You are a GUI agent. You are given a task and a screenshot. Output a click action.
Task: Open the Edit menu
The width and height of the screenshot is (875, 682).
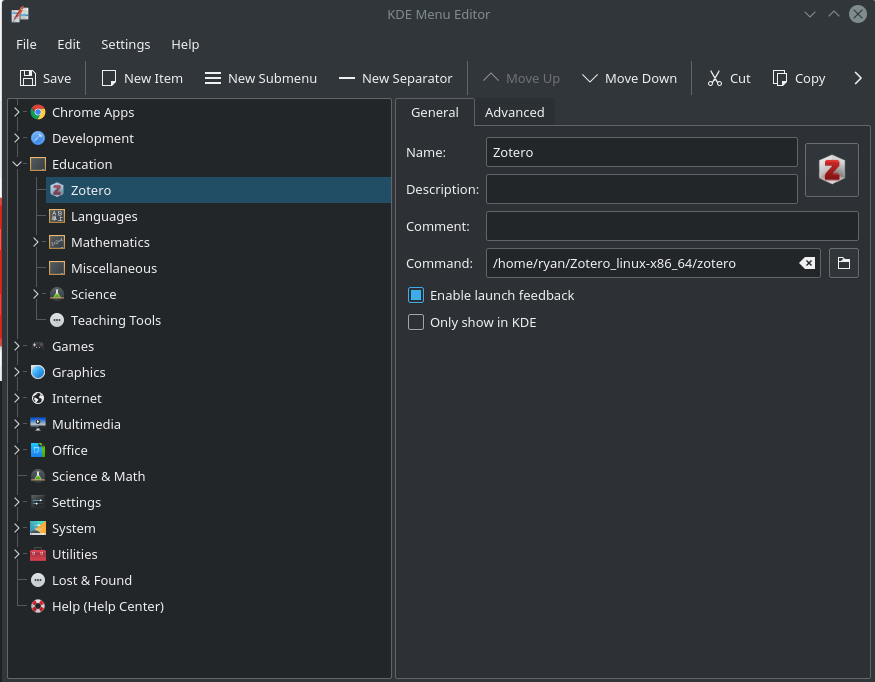coord(69,44)
